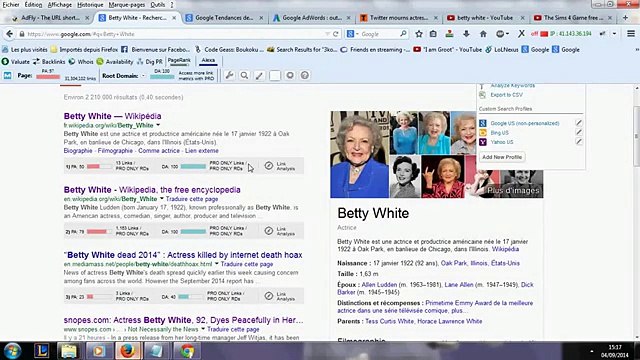The width and height of the screenshot is (640, 360).
Task: Bookmark this page with the star icon
Action: pyautogui.click(x=419, y=34)
